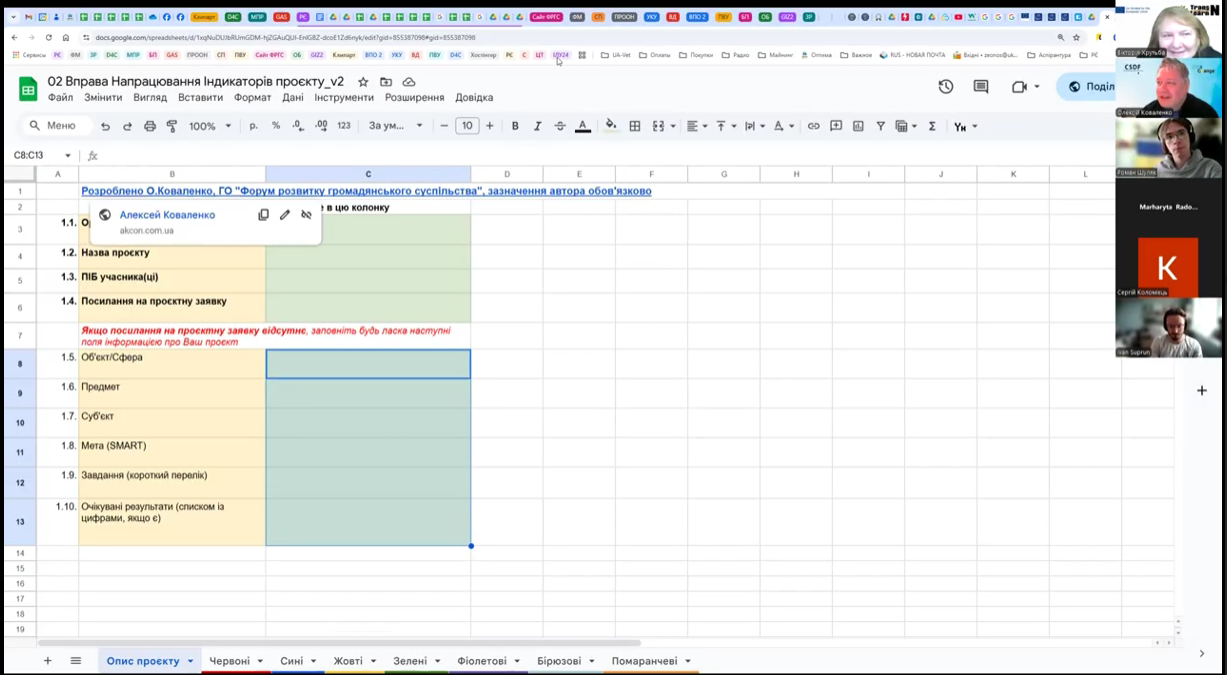Open the Змінити menu
The height and width of the screenshot is (675, 1227).
click(103, 97)
